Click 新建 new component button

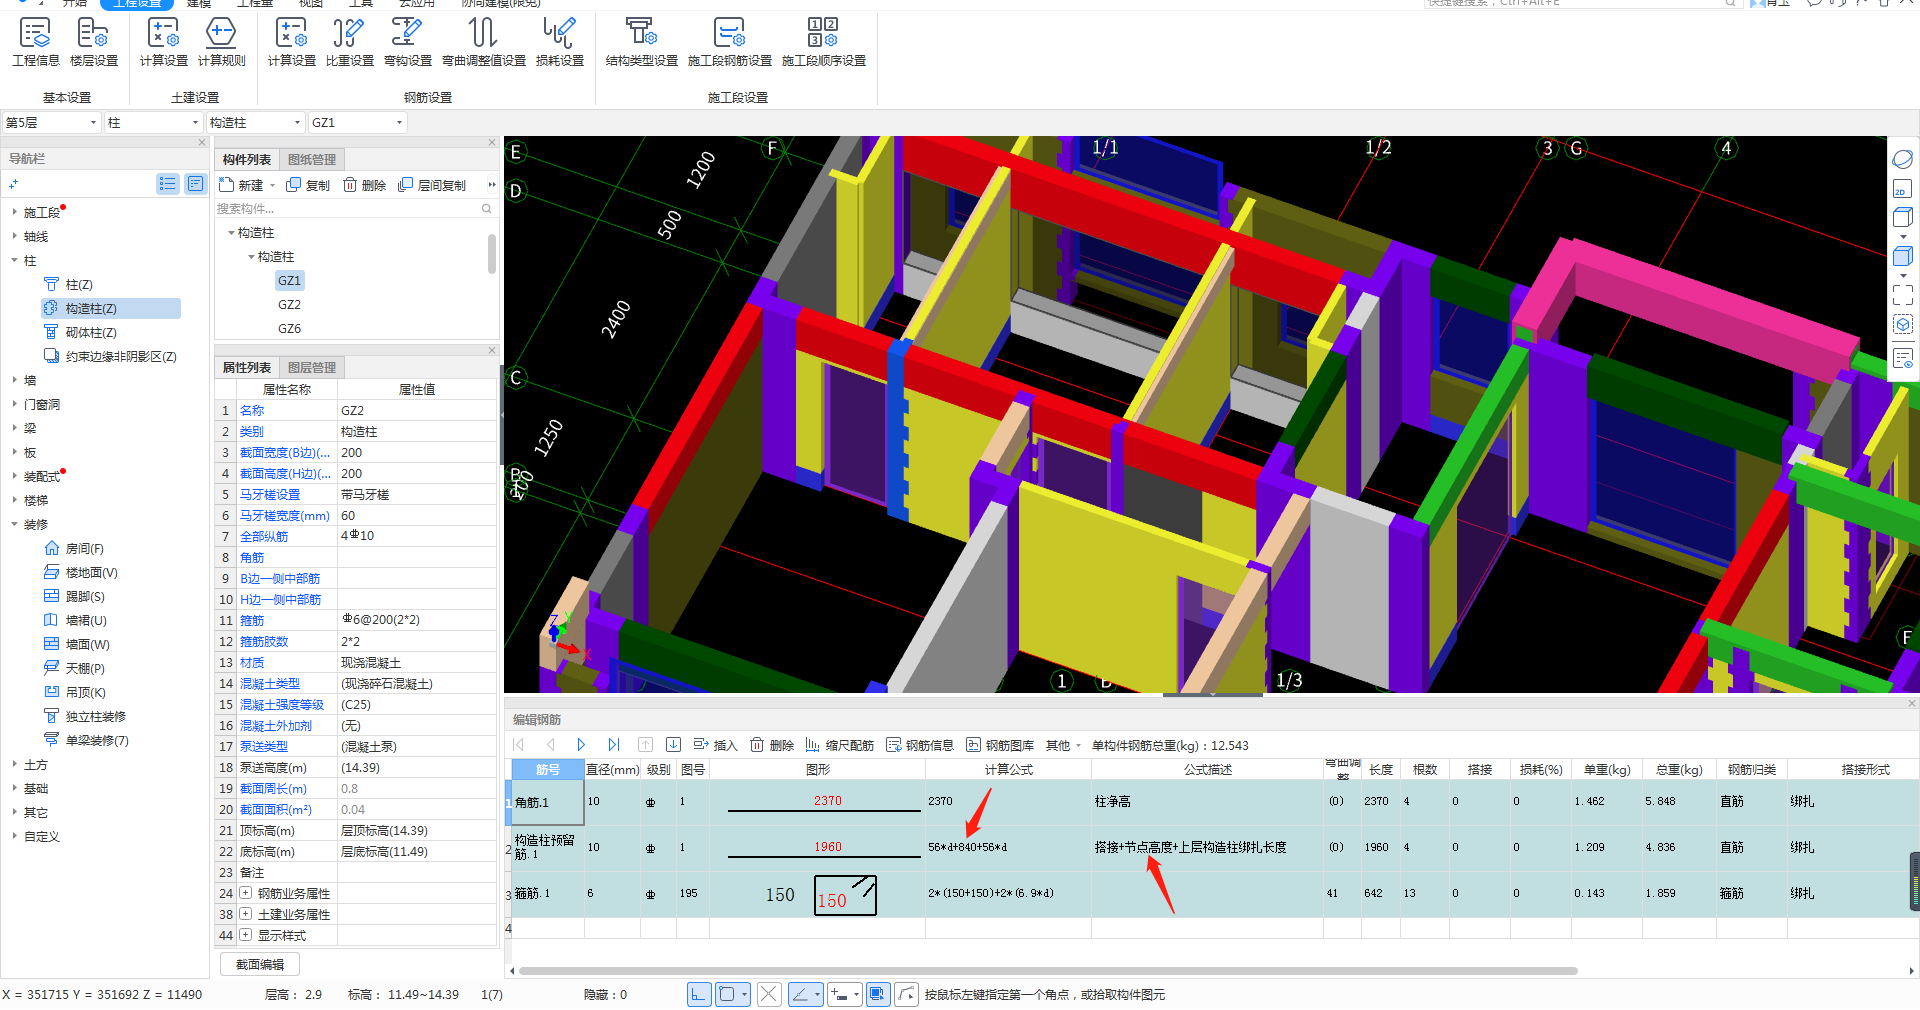242,185
